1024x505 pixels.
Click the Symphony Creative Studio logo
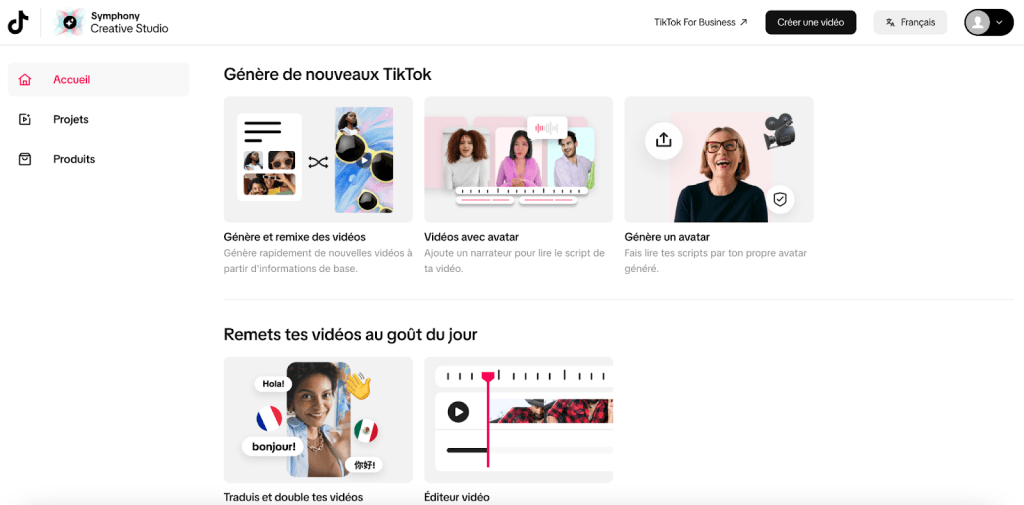pyautogui.click(x=69, y=22)
